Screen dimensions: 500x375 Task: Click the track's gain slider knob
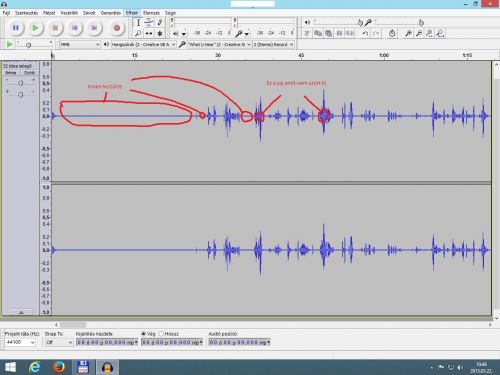point(21,83)
